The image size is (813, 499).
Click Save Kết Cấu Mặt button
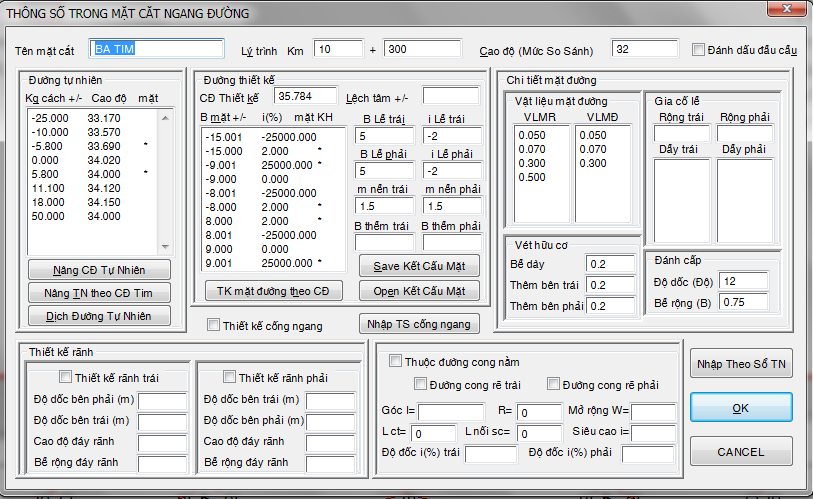(419, 266)
